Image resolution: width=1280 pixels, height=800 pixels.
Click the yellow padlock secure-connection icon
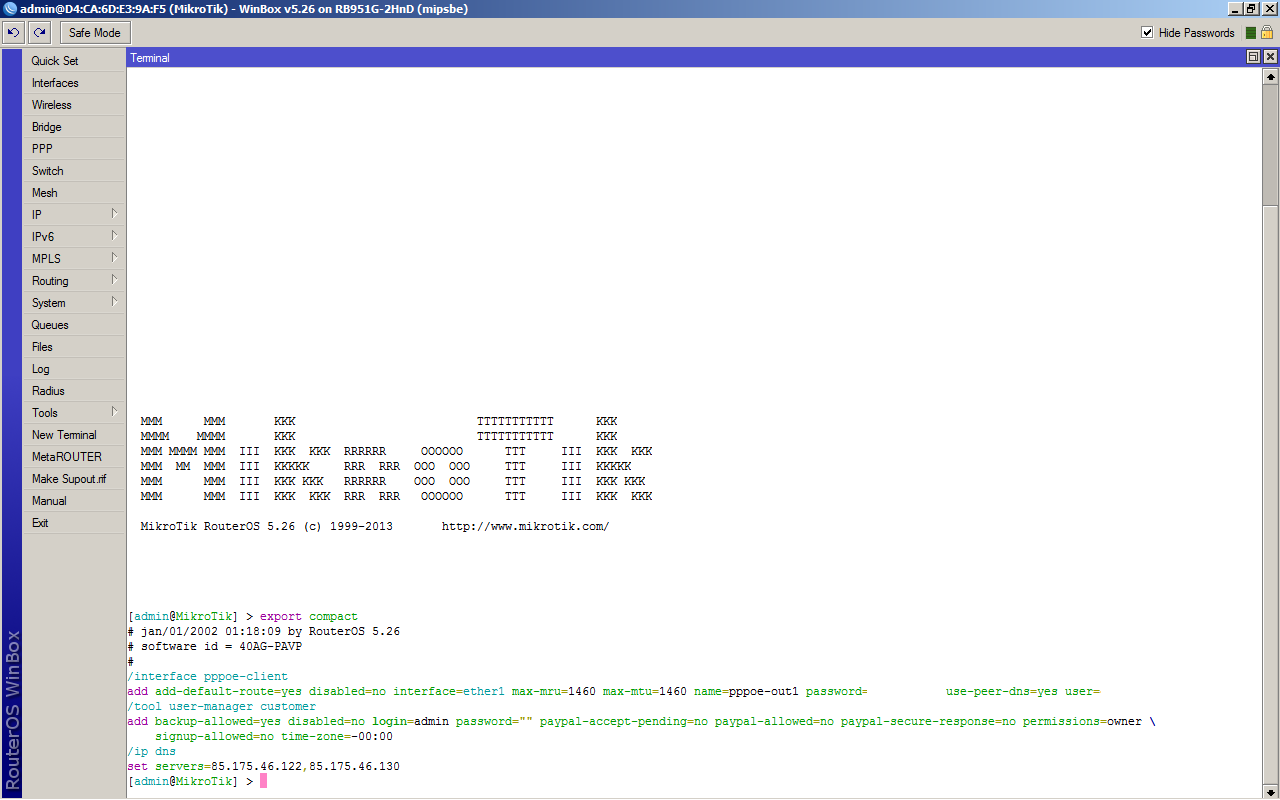1267,32
